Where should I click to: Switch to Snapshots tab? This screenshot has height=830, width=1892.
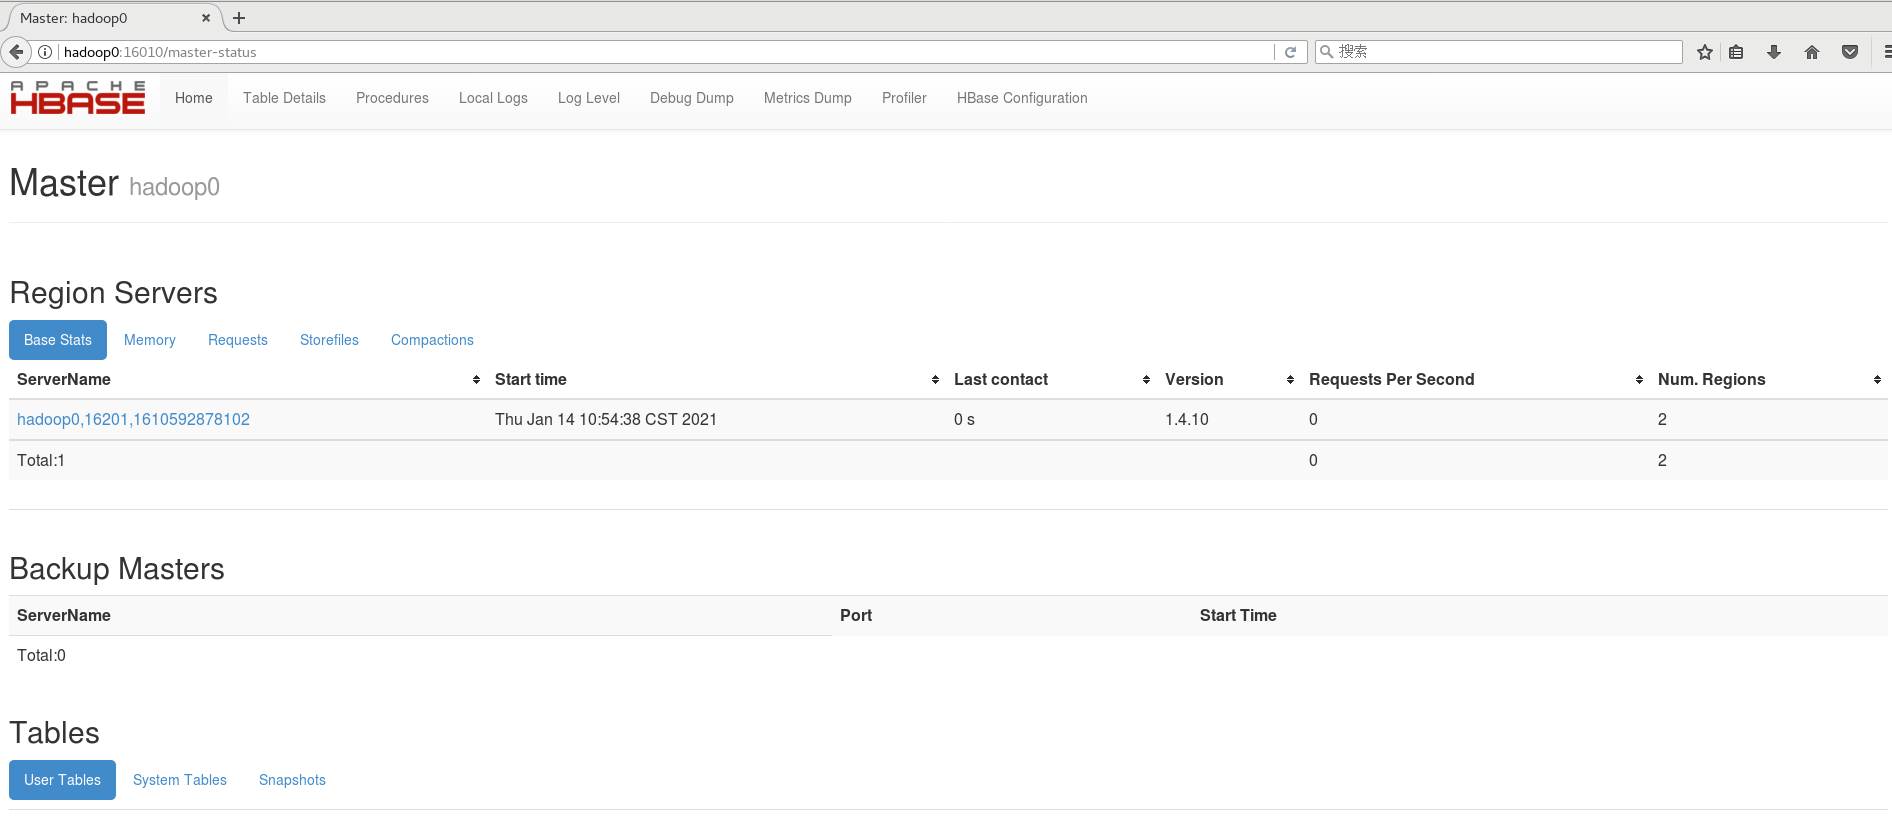tap(292, 780)
